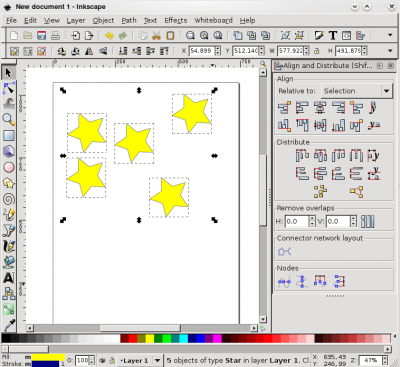Click Make horizontal gaps equal icon
Screen dimensions: 400x367
(x=356, y=155)
